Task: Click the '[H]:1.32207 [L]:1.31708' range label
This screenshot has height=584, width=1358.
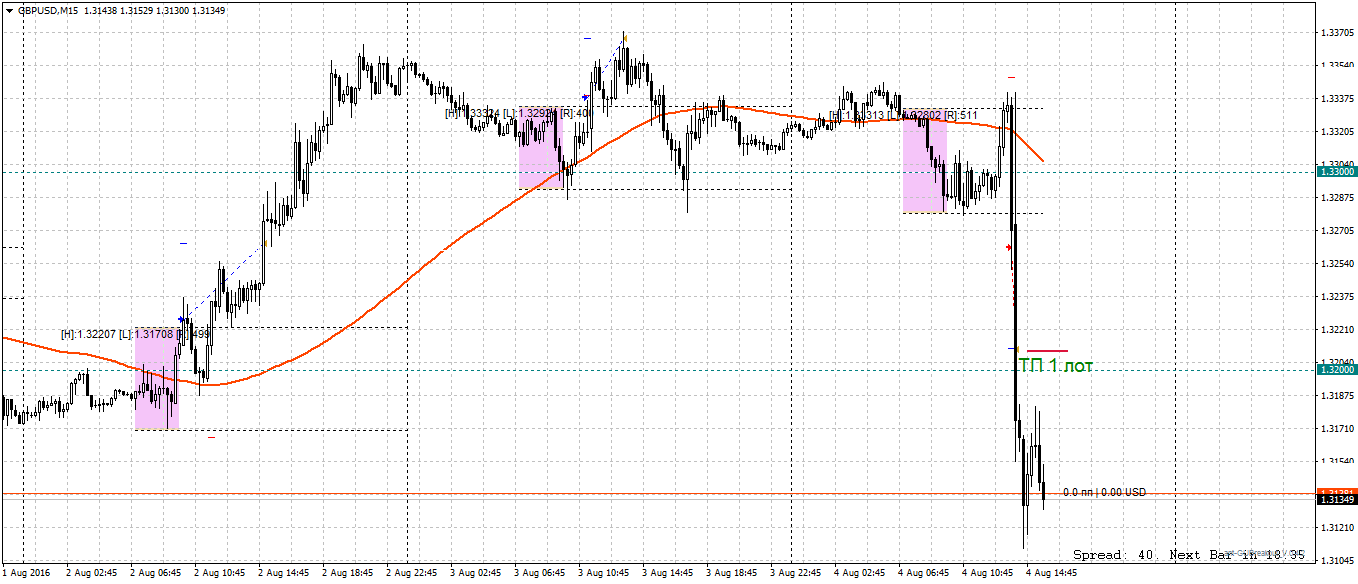Action: pos(118,333)
